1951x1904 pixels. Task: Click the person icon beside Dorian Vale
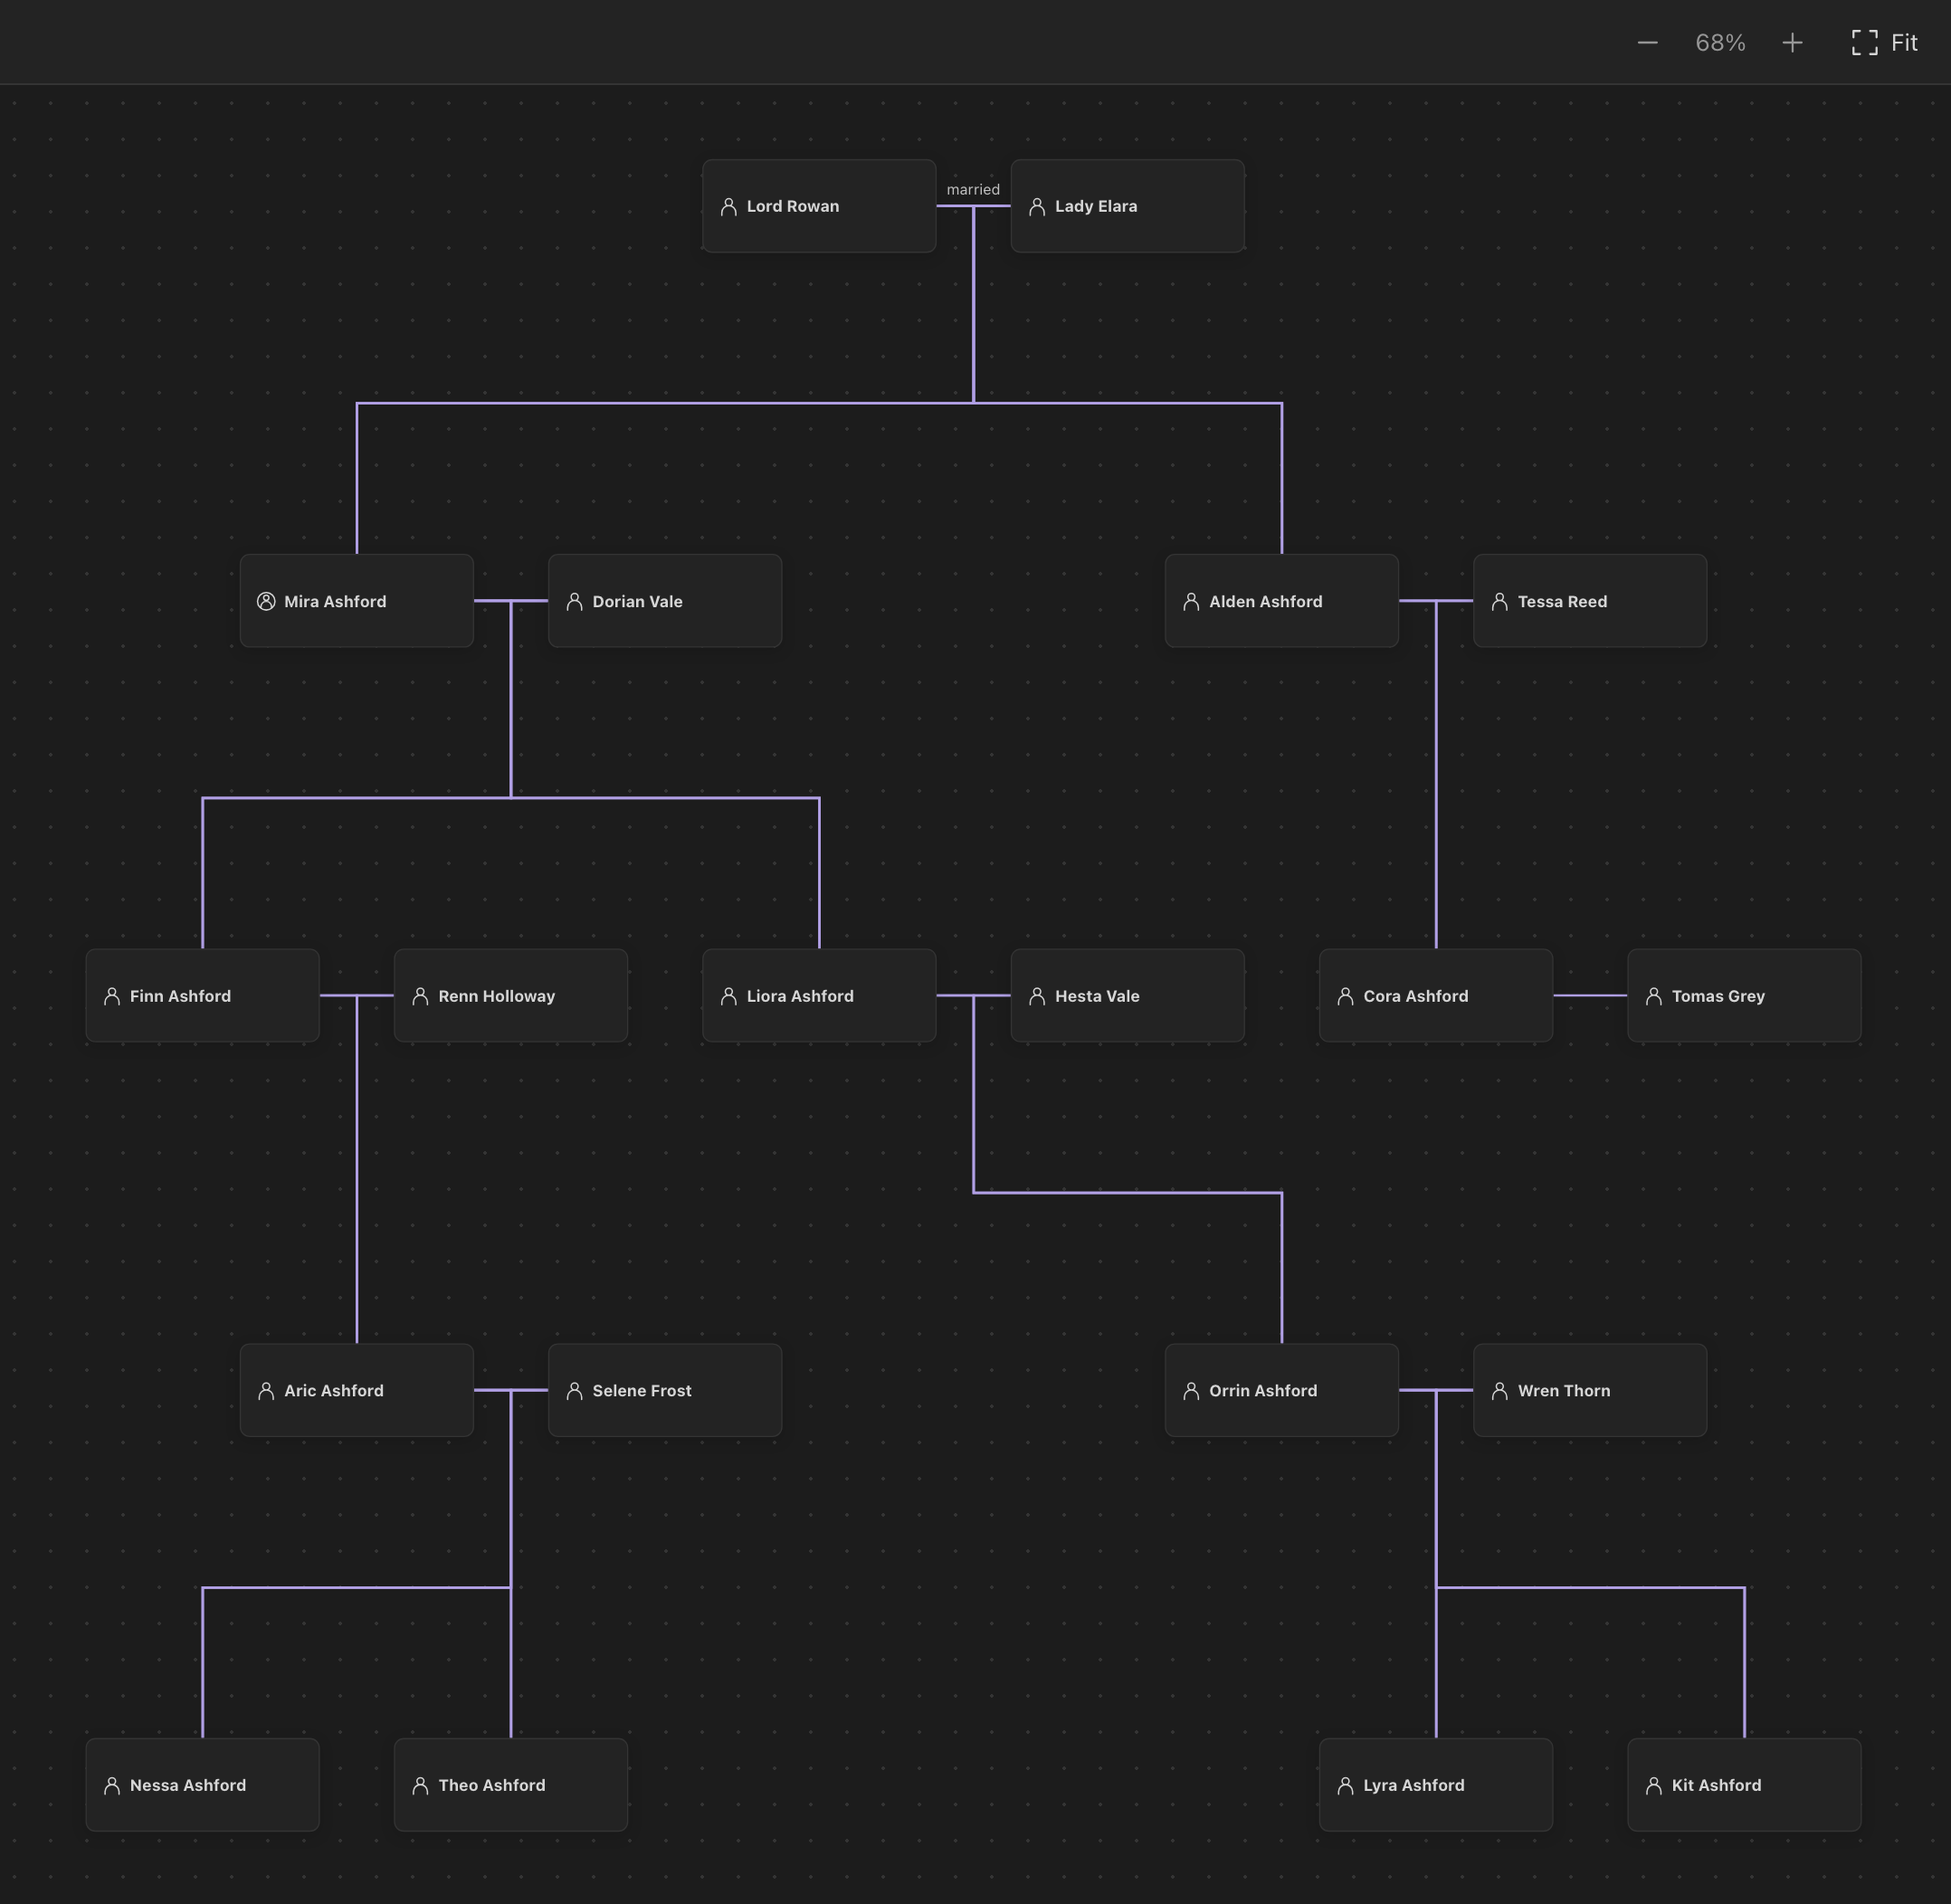pyautogui.click(x=574, y=601)
